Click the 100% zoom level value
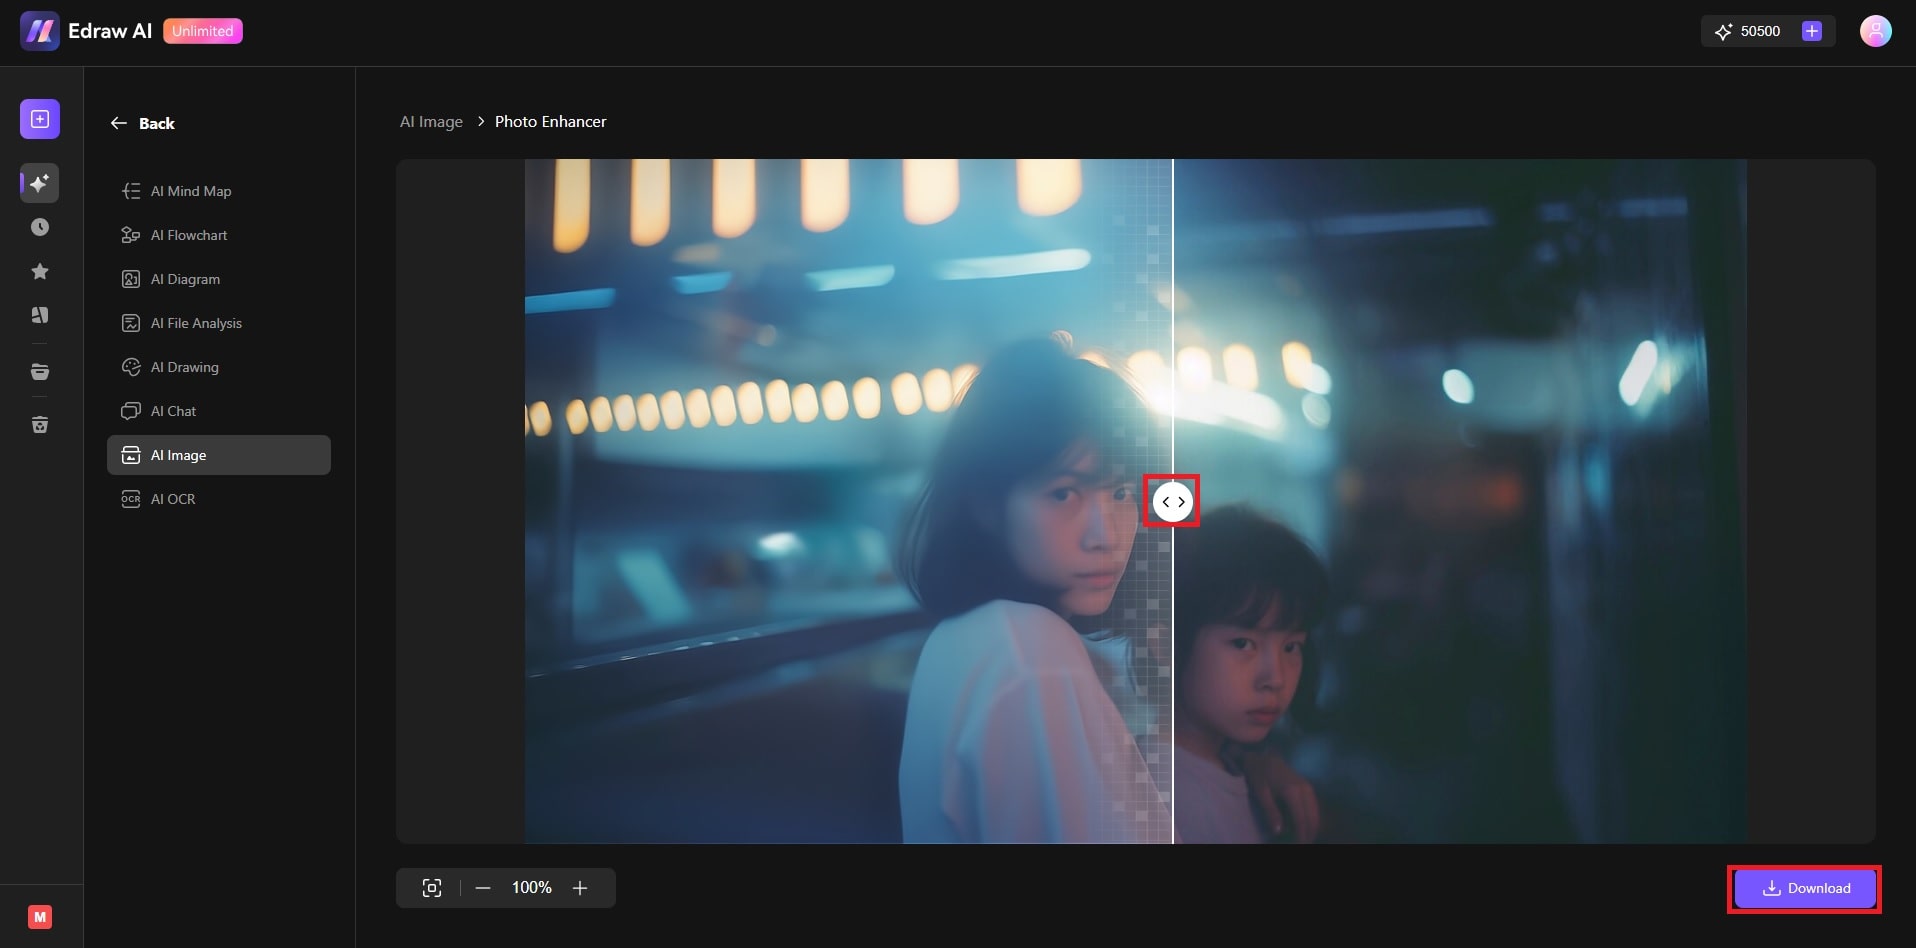This screenshot has width=1916, height=948. click(x=532, y=888)
